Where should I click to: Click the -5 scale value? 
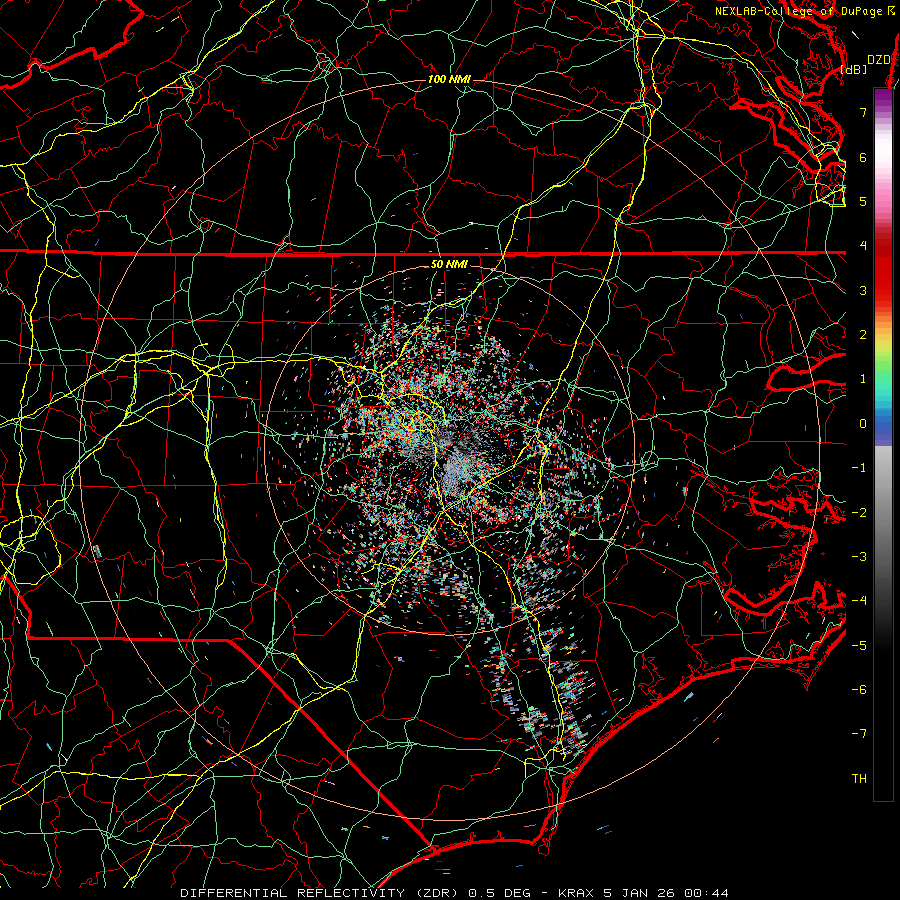click(x=859, y=646)
